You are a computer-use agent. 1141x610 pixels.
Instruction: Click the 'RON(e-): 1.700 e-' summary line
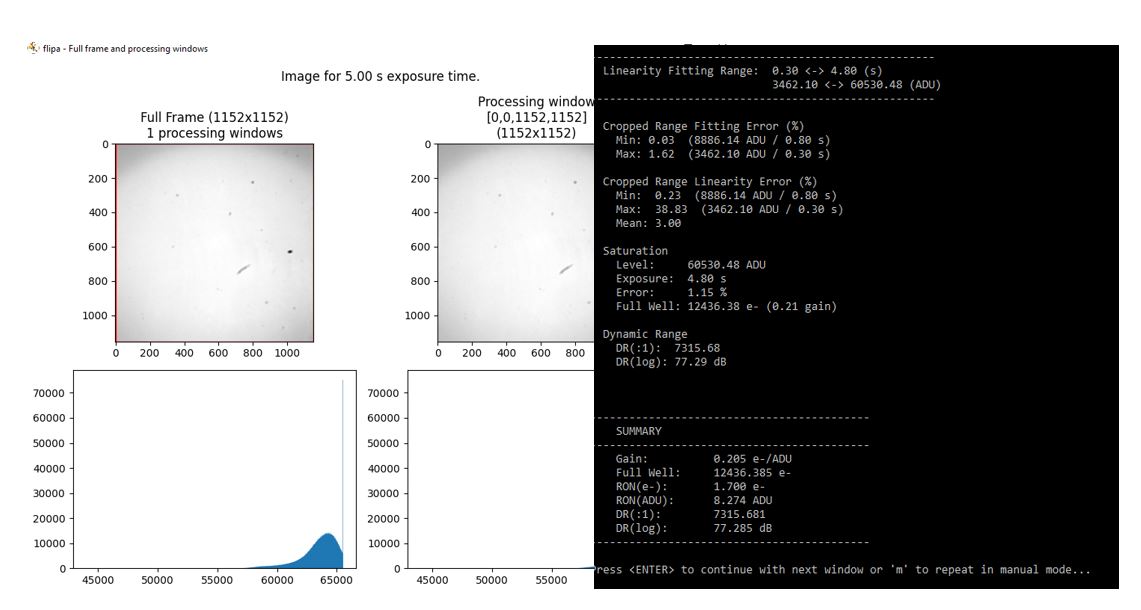690,486
